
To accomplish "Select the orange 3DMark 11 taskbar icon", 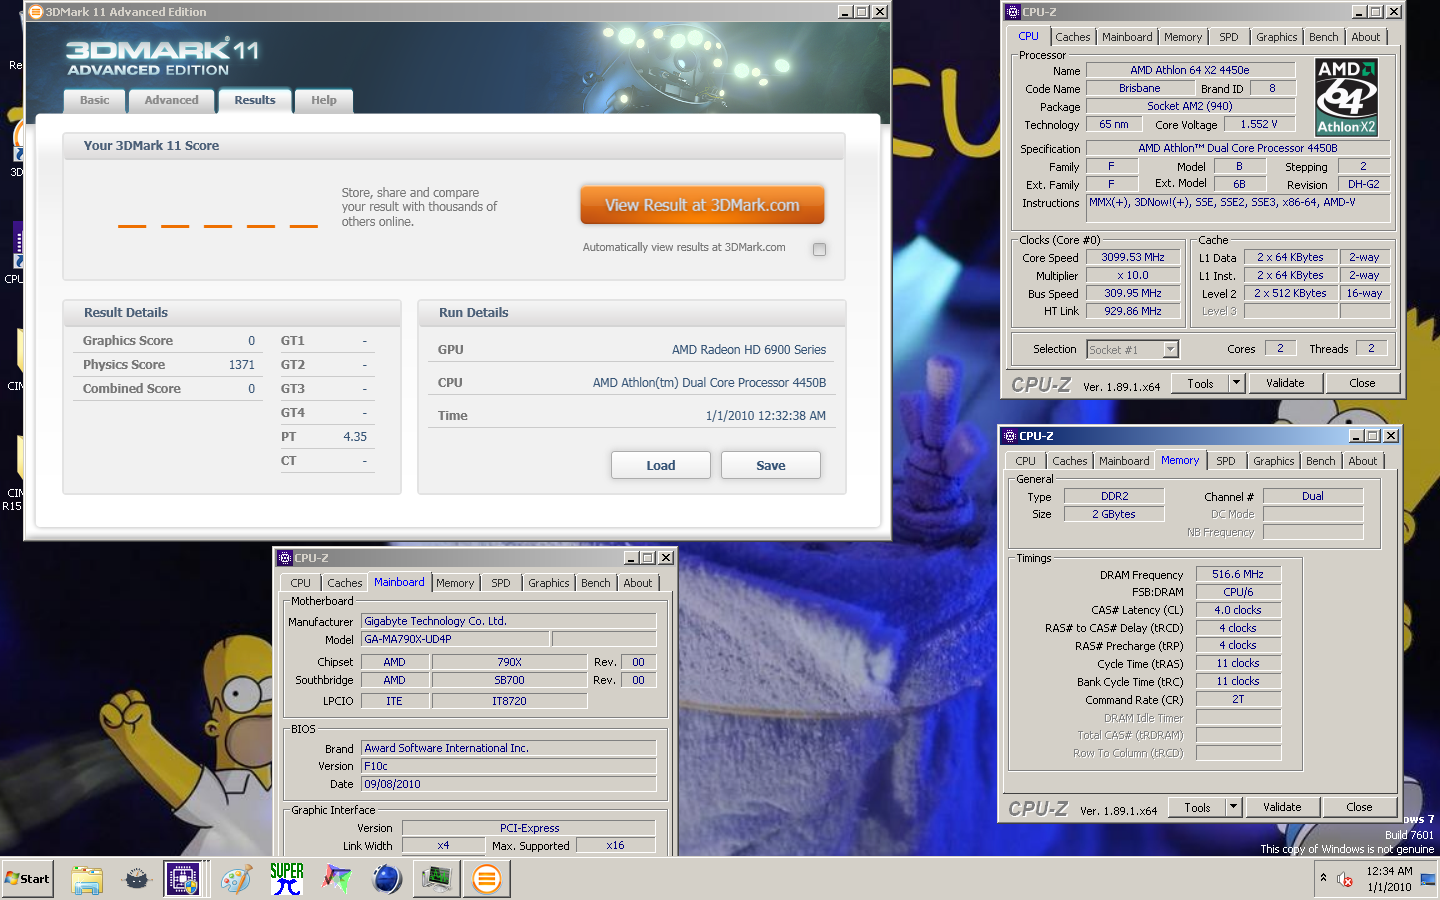I will pyautogui.click(x=487, y=879).
